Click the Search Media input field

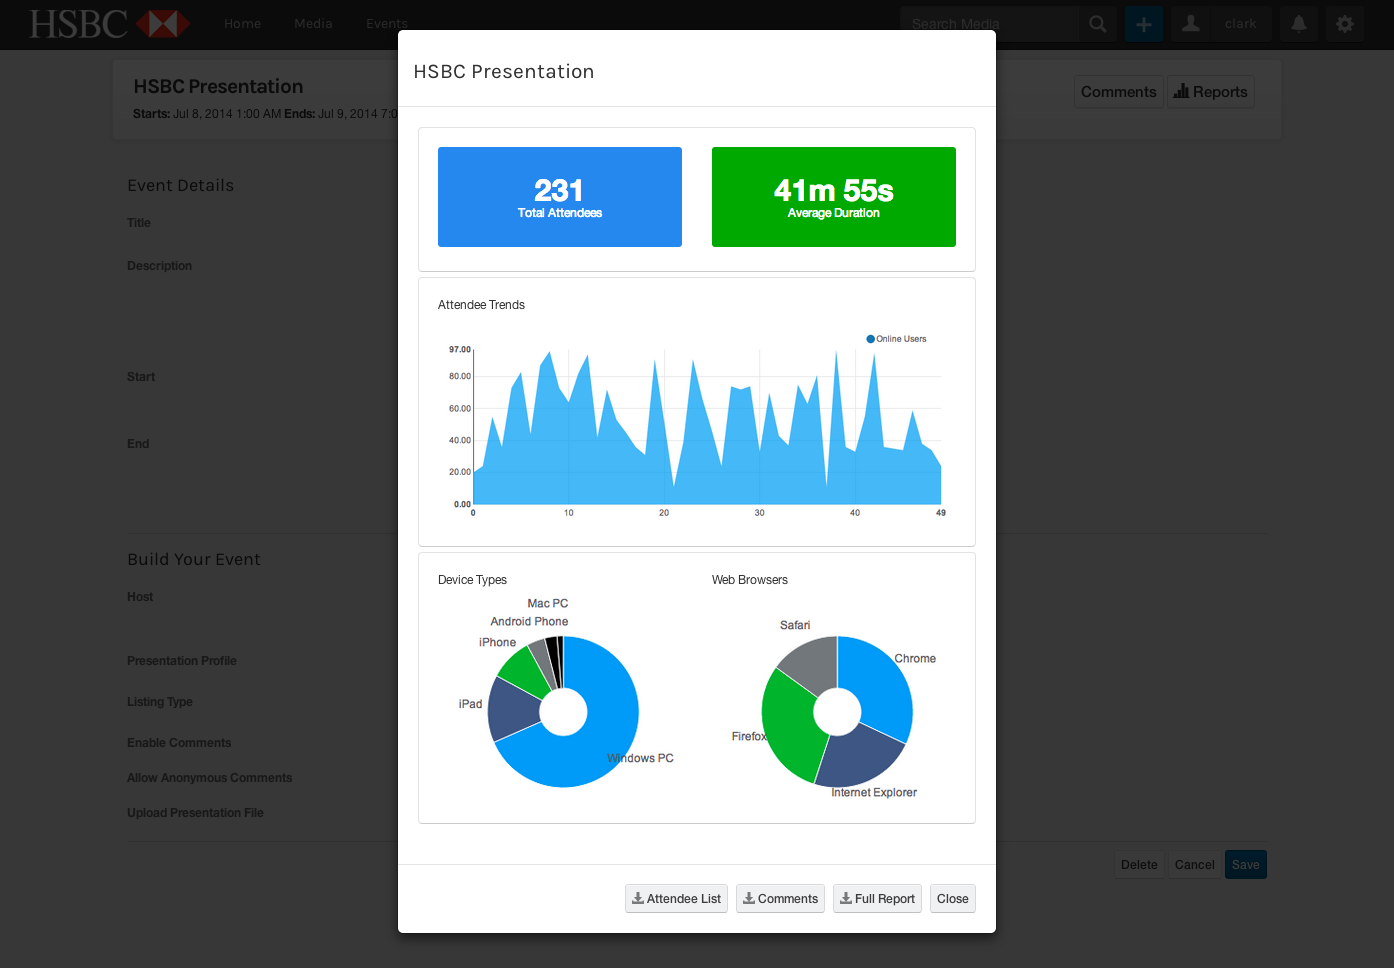pyautogui.click(x=989, y=24)
